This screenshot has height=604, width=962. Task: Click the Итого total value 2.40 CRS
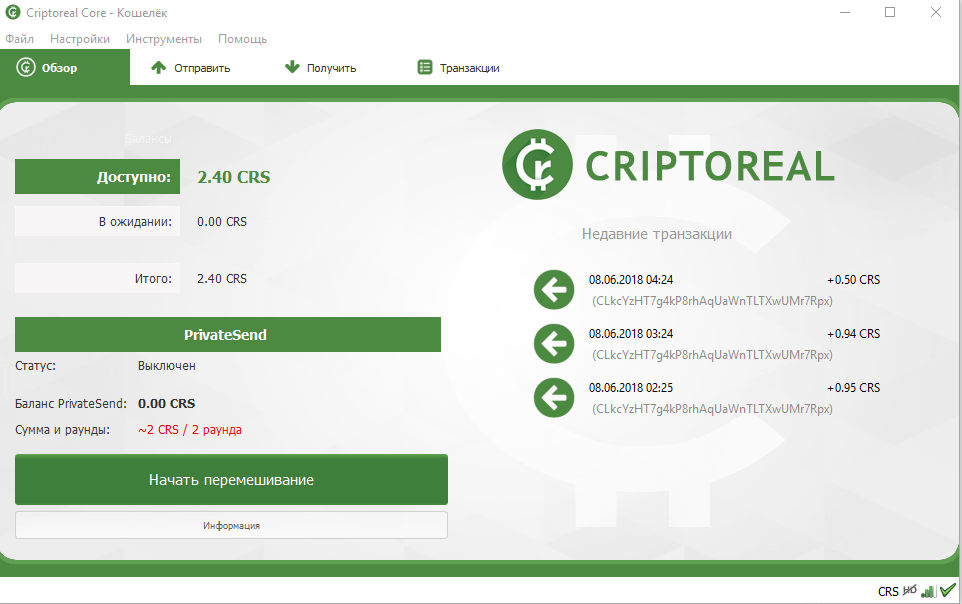pyautogui.click(x=221, y=279)
